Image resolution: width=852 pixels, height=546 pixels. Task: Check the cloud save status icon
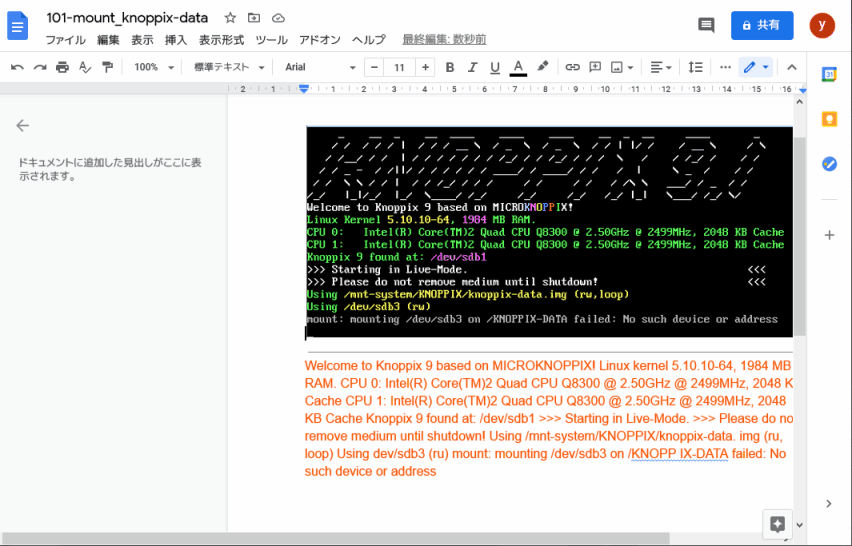(278, 18)
